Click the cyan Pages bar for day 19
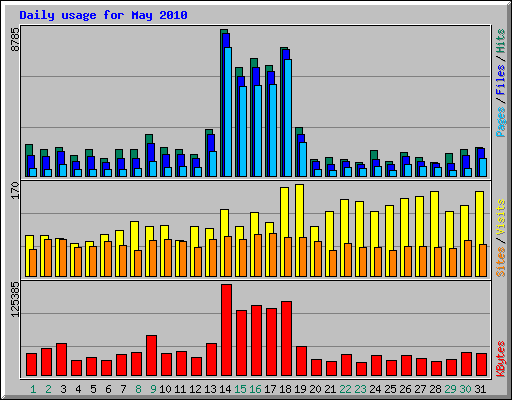This screenshot has height=400, width=512. point(303,159)
